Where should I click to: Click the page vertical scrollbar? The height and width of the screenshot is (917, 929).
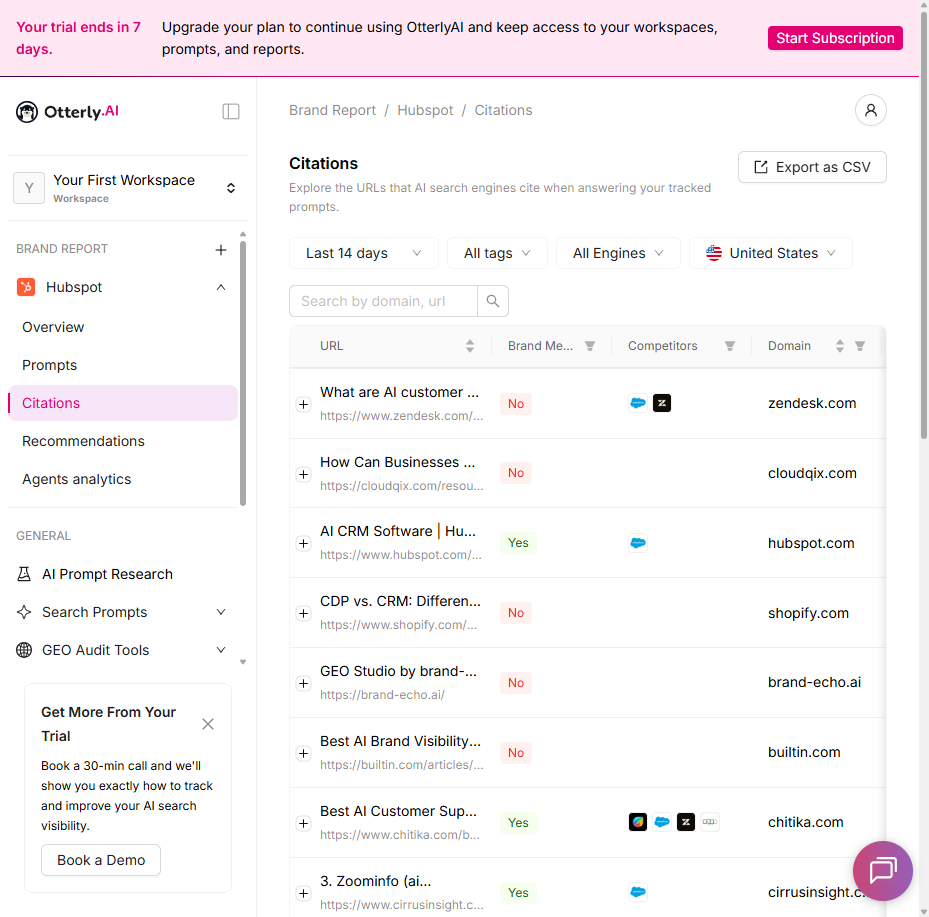click(924, 225)
